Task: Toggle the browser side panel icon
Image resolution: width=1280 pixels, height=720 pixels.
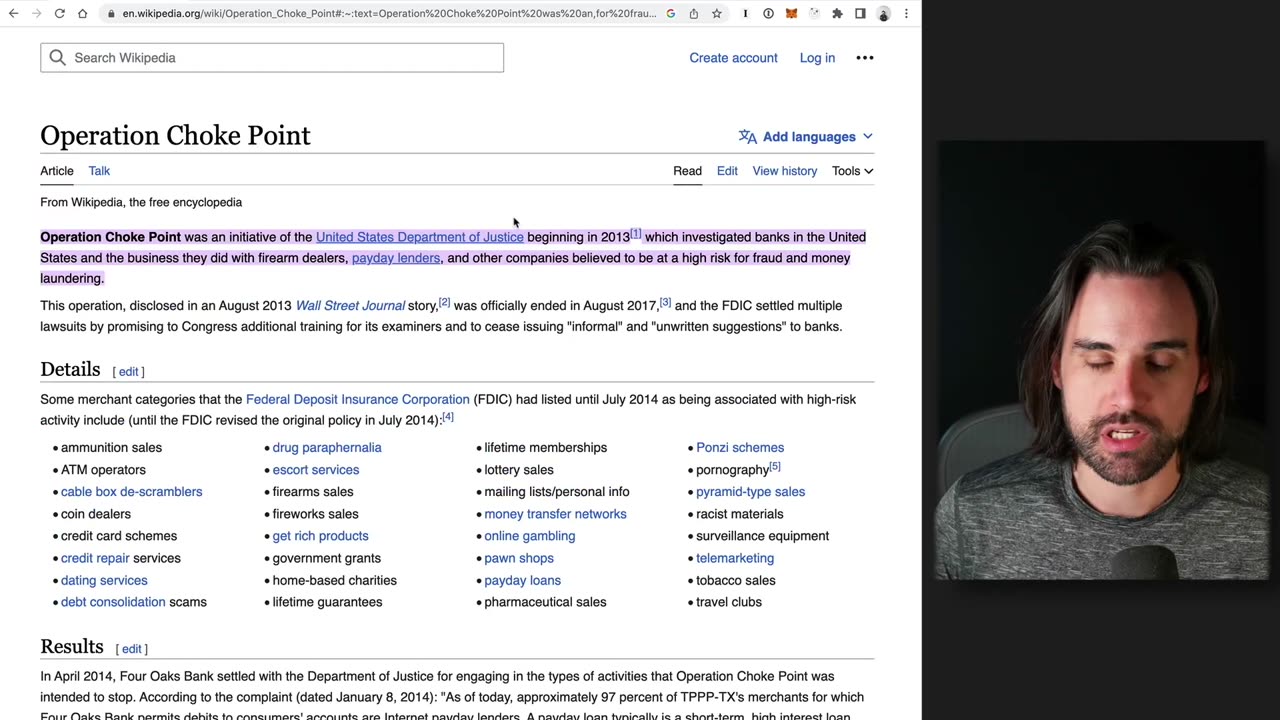Action: click(x=860, y=14)
